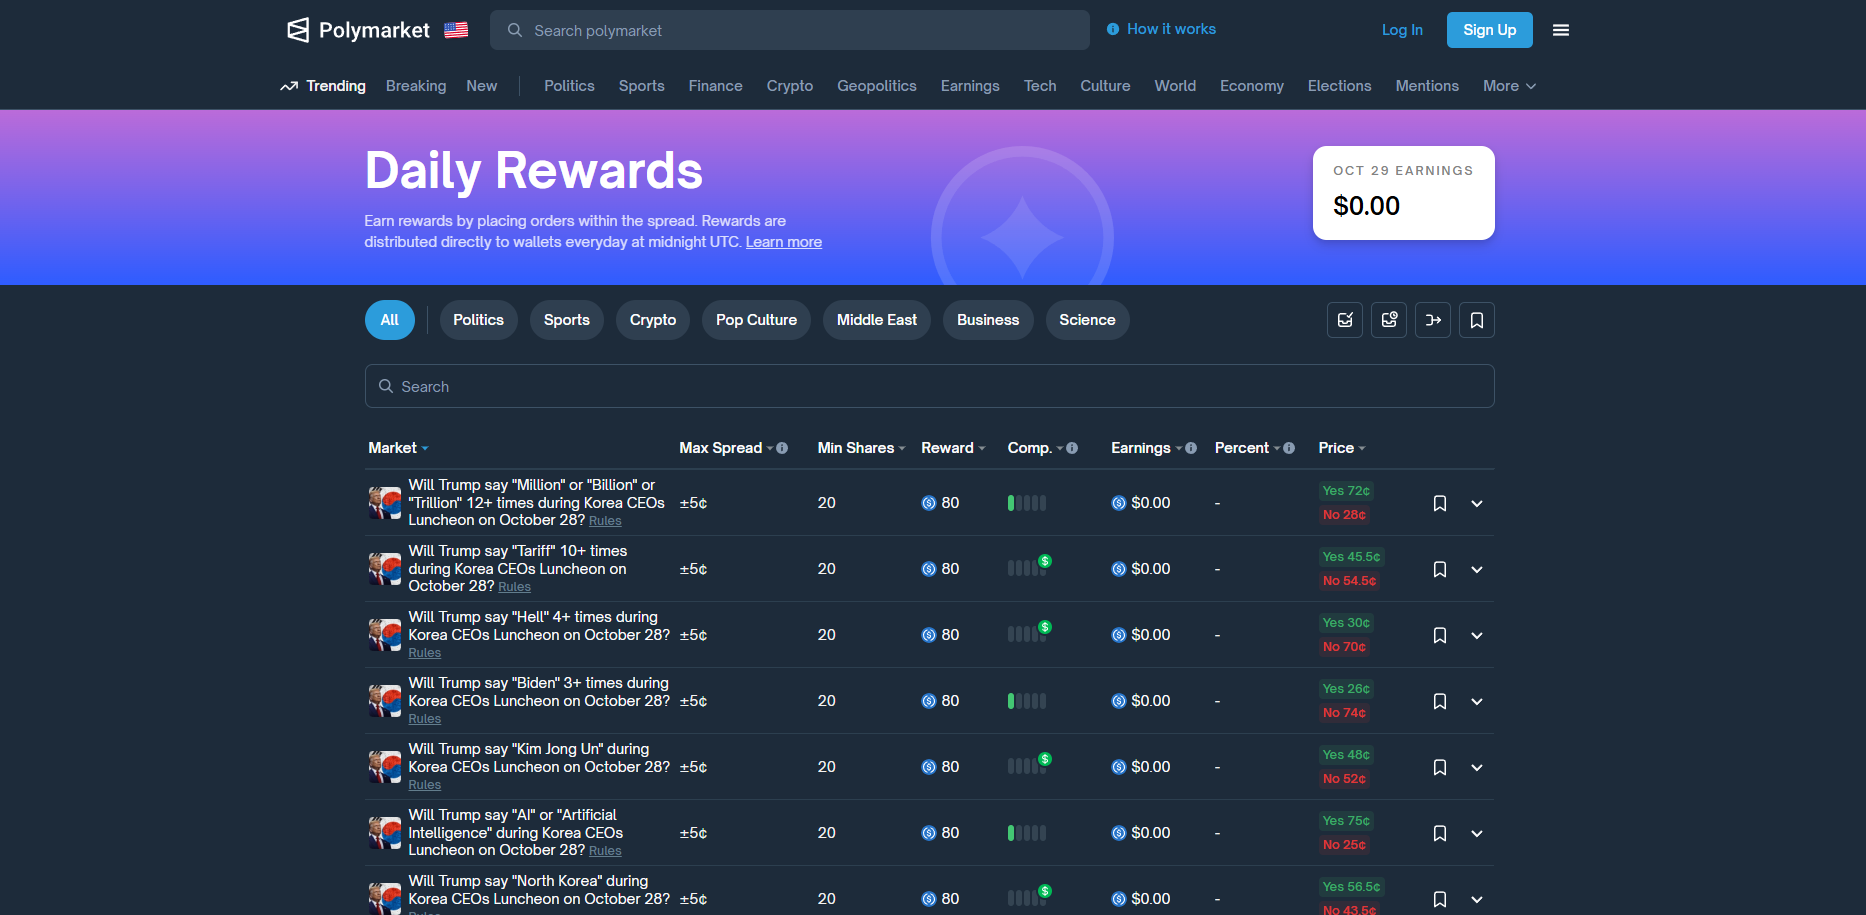This screenshot has width=1866, height=915.
Task: Click the US flag icon in the header
Action: pyautogui.click(x=456, y=30)
